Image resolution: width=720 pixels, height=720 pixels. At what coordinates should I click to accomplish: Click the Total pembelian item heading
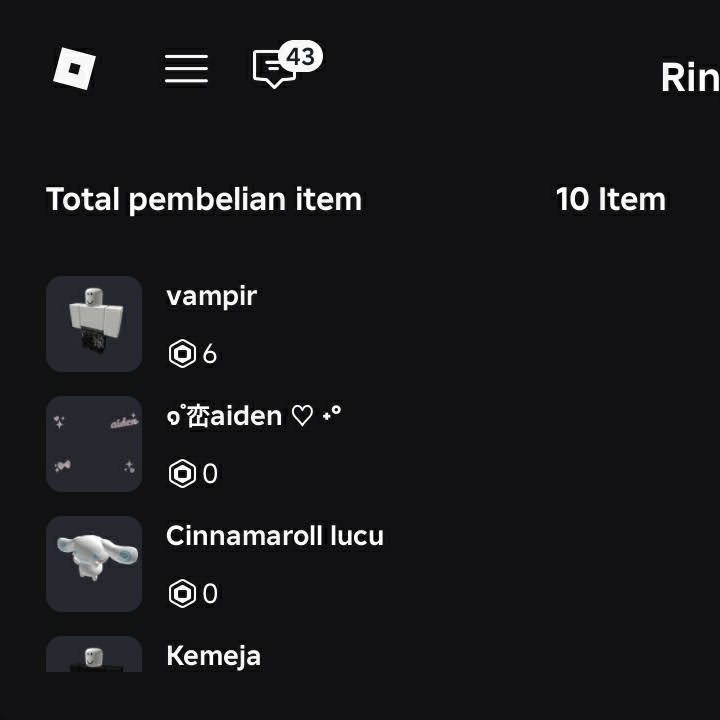click(204, 200)
